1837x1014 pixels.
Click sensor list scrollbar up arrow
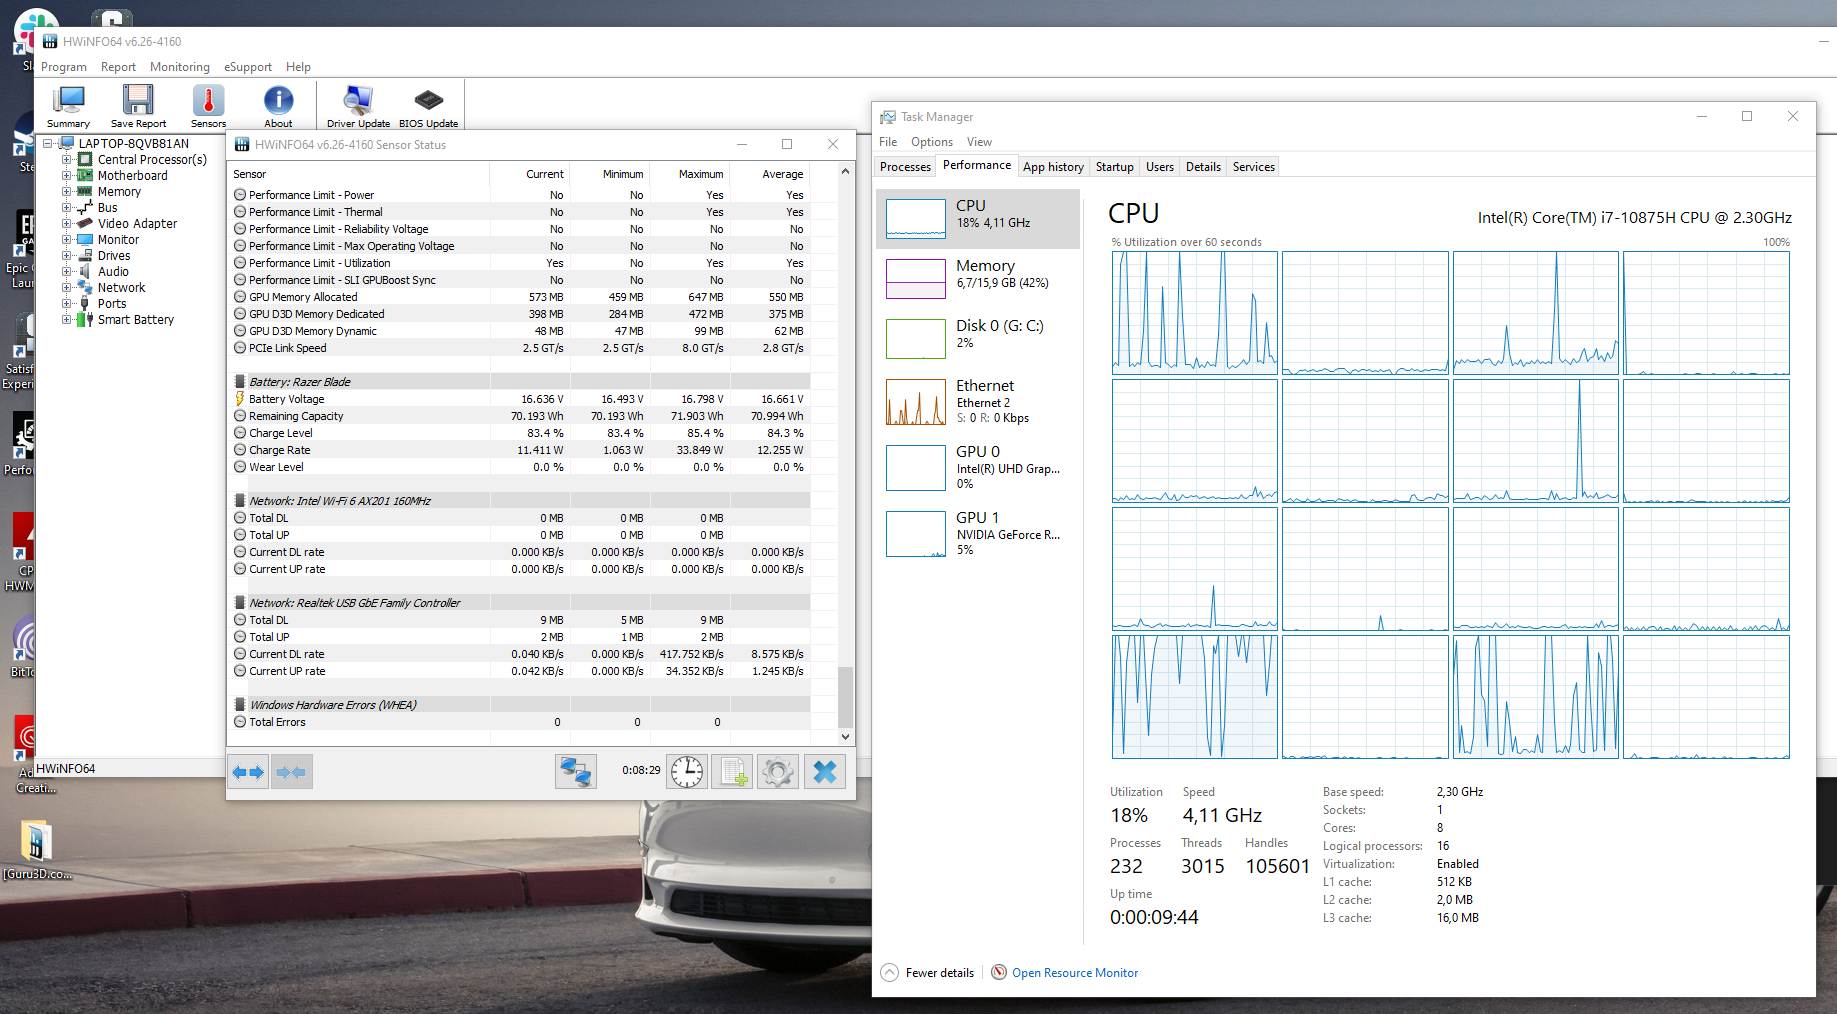(845, 172)
